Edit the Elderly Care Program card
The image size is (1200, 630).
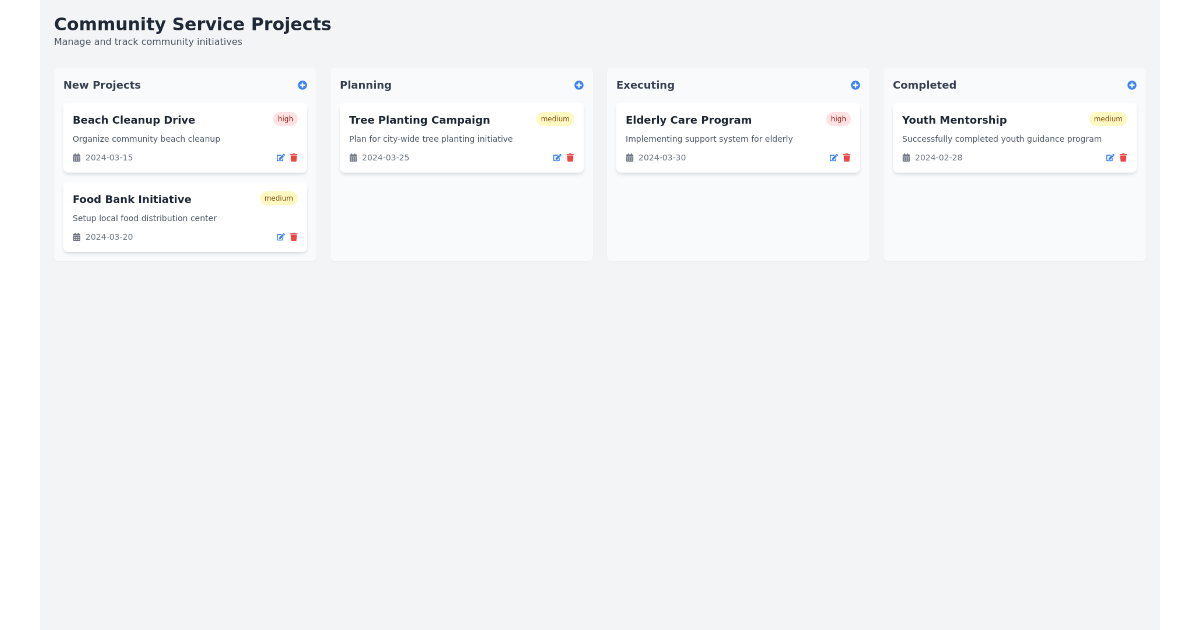click(x=832, y=157)
